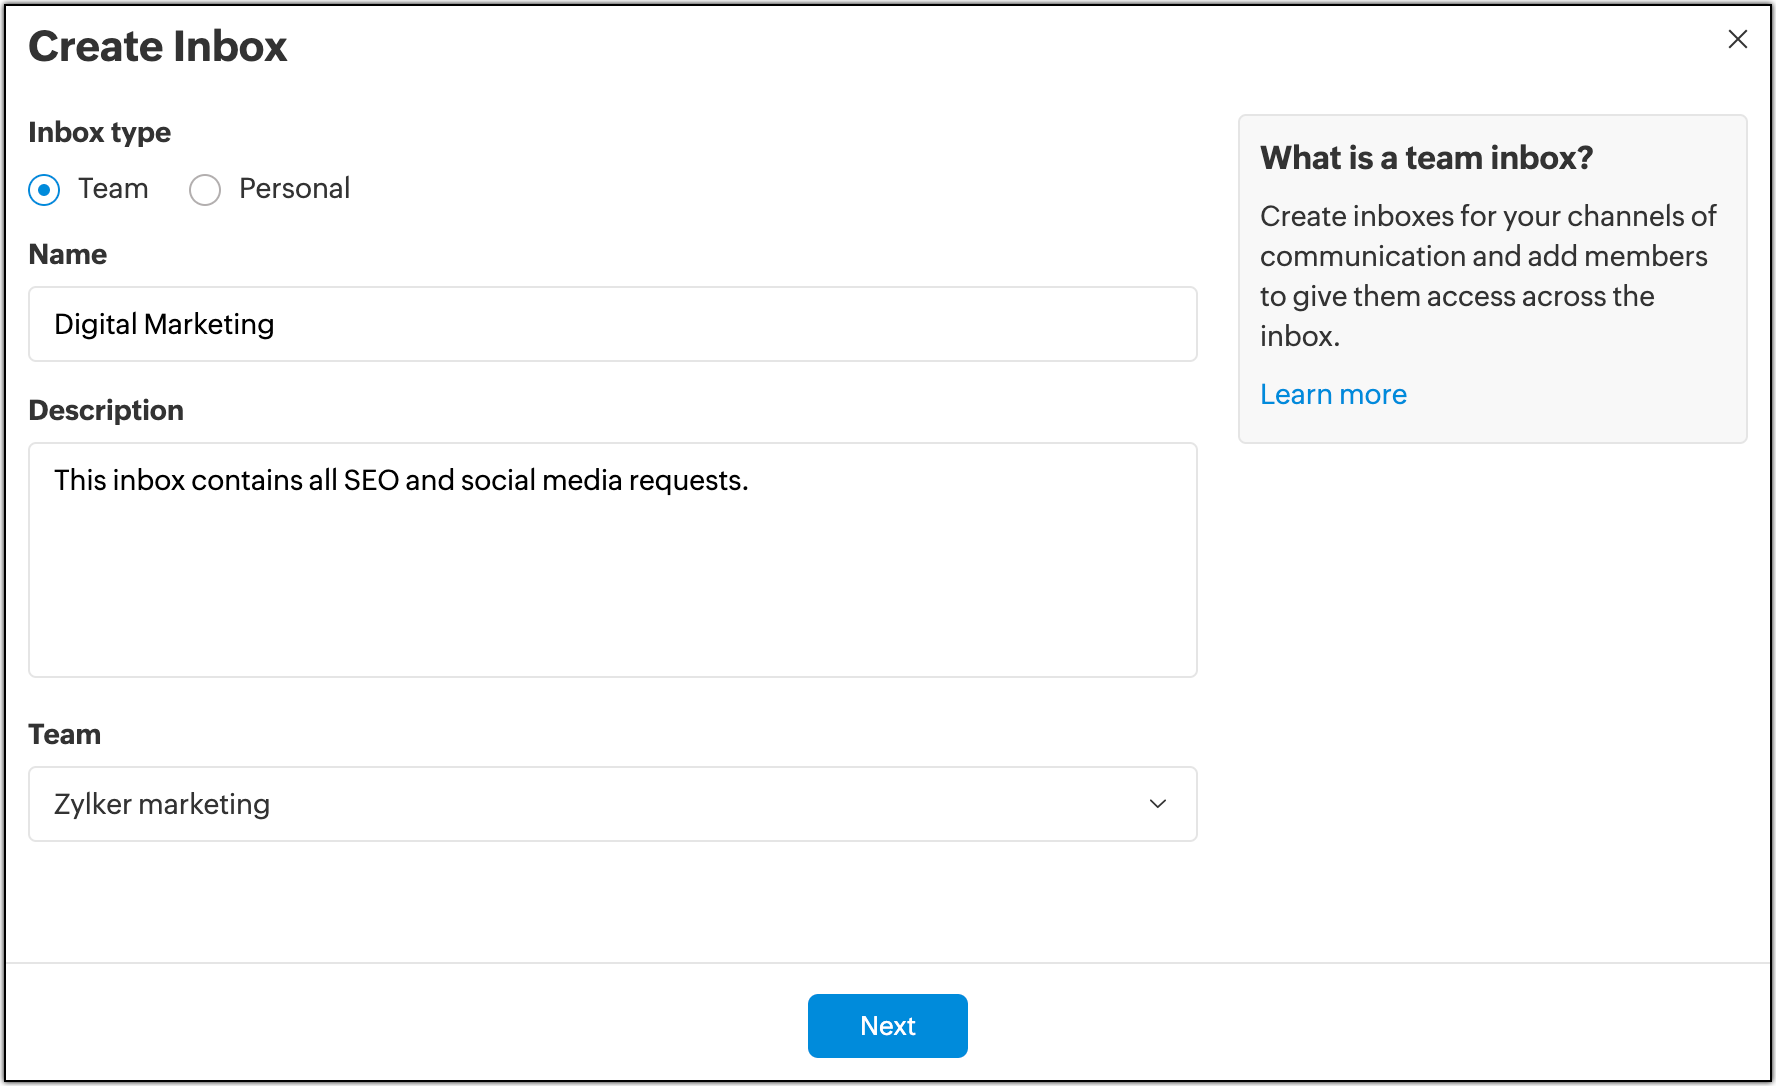Open the Zylker marketing team combo box
Screen dimensions: 1776x1086
(x=612, y=804)
